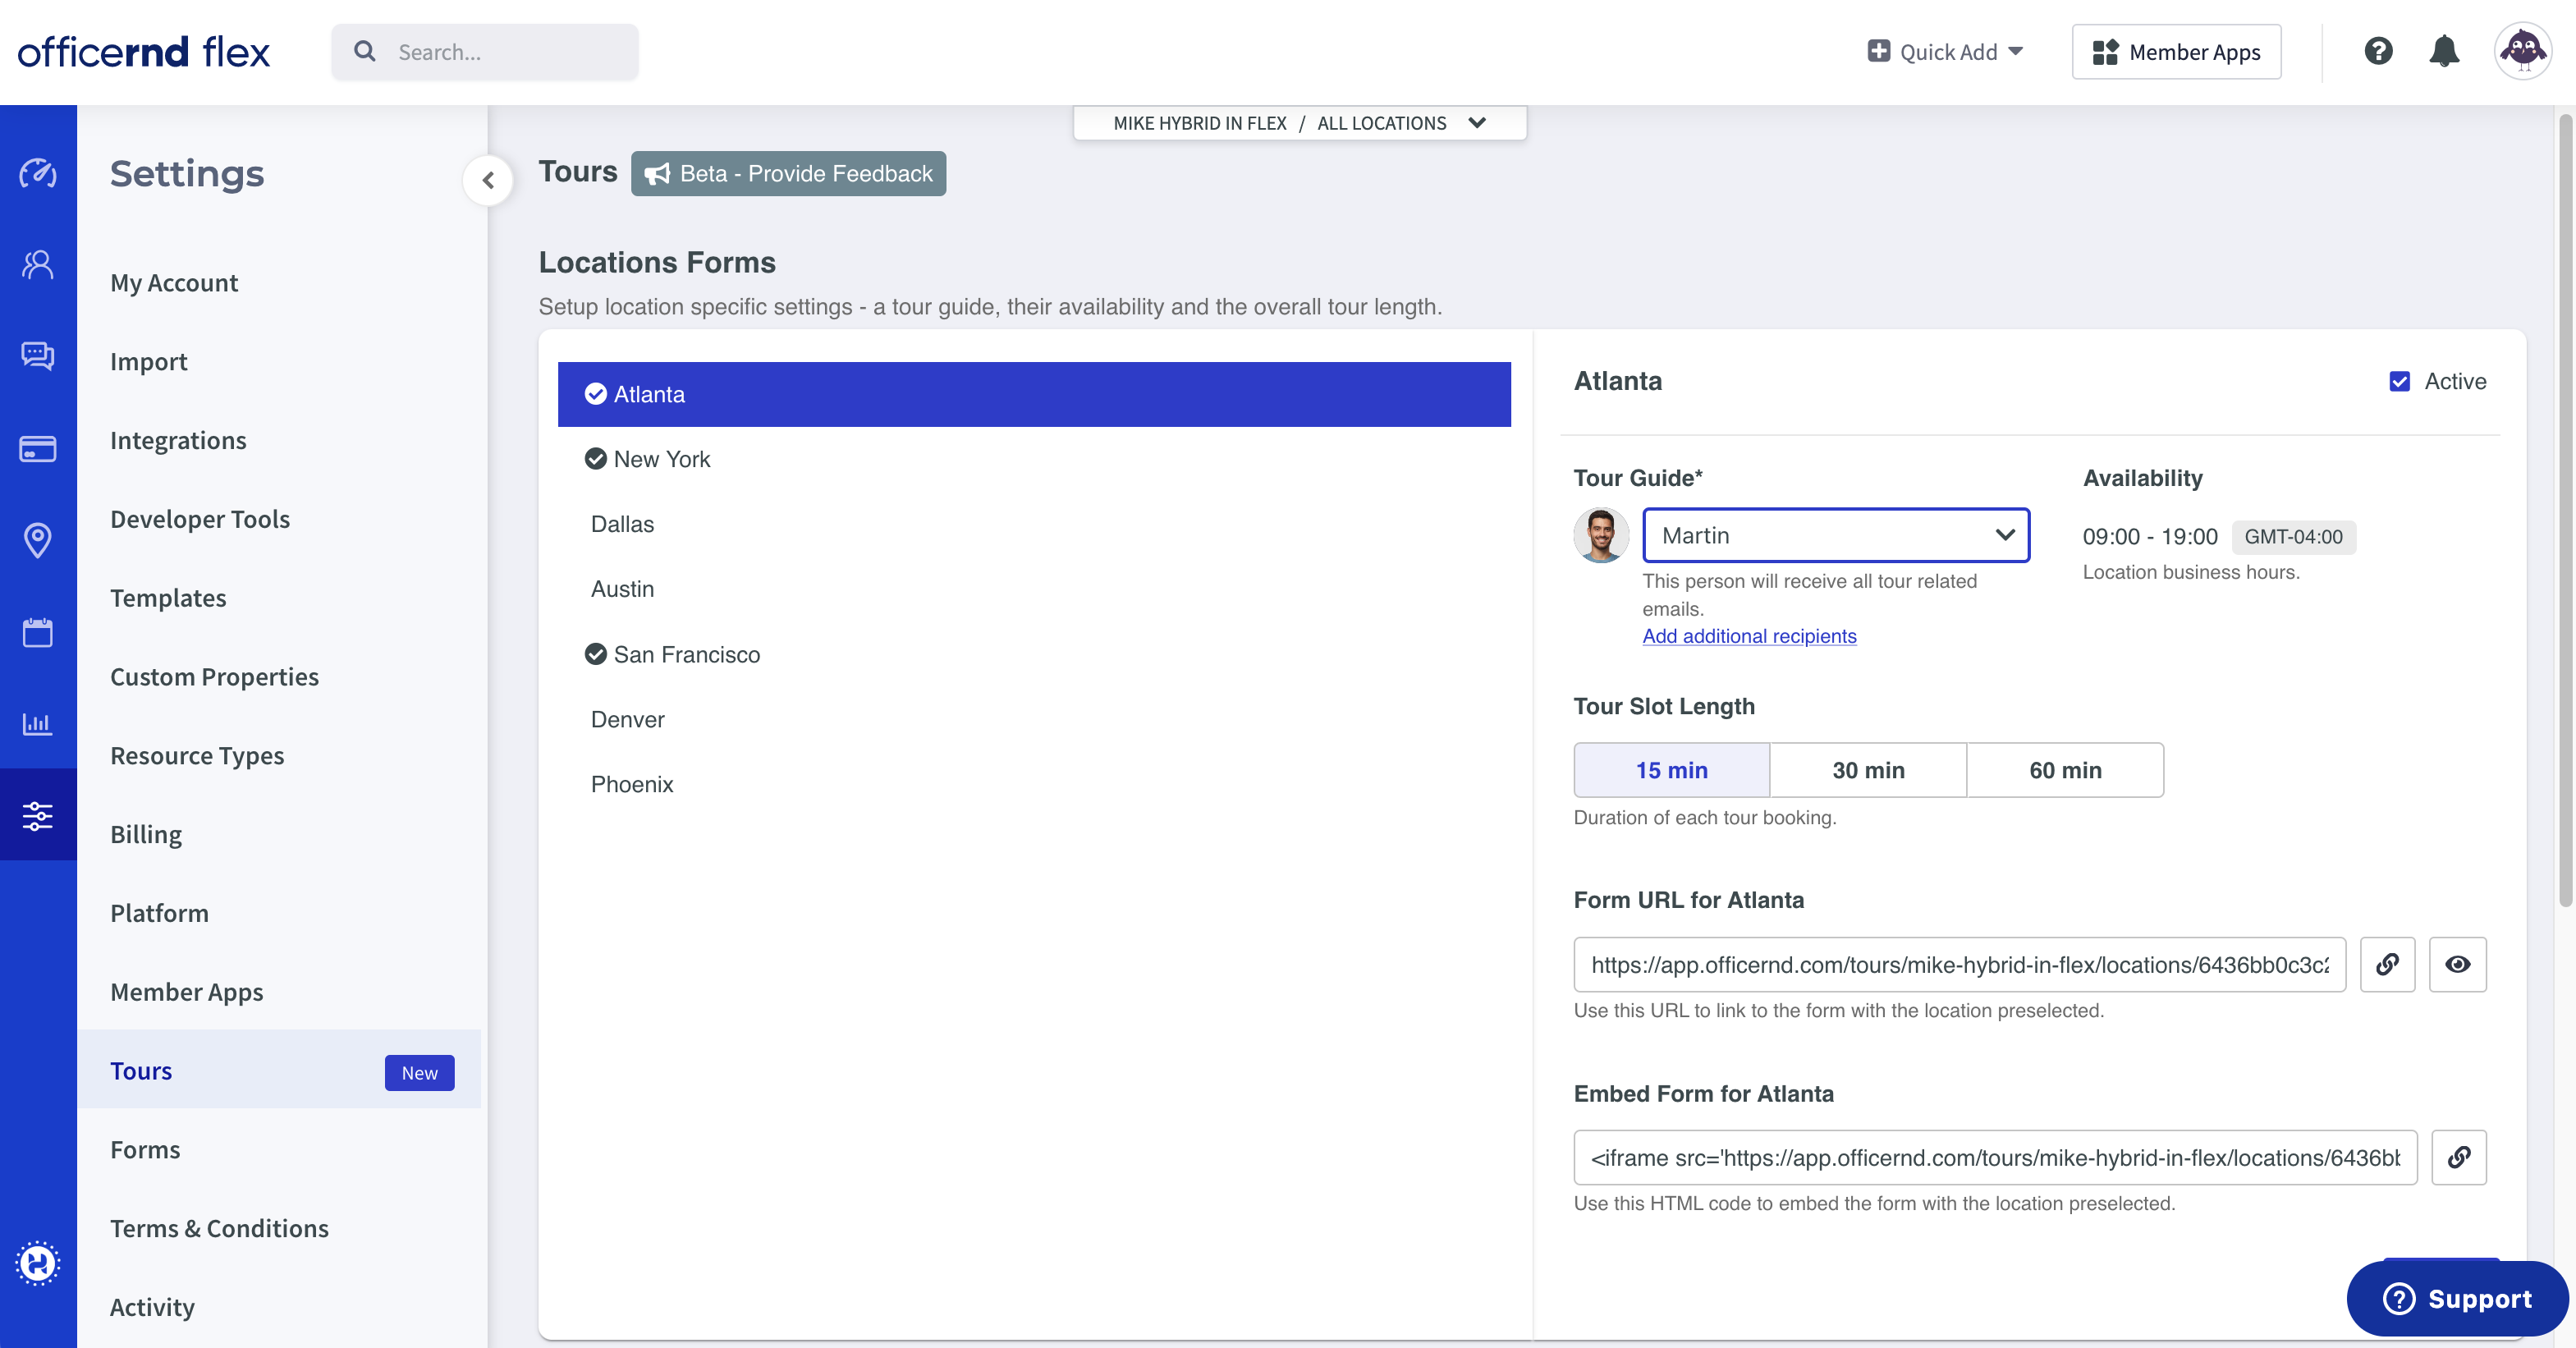Click the GMT-04:00 timezone badge
Image resolution: width=2576 pixels, height=1348 pixels.
click(x=2293, y=536)
